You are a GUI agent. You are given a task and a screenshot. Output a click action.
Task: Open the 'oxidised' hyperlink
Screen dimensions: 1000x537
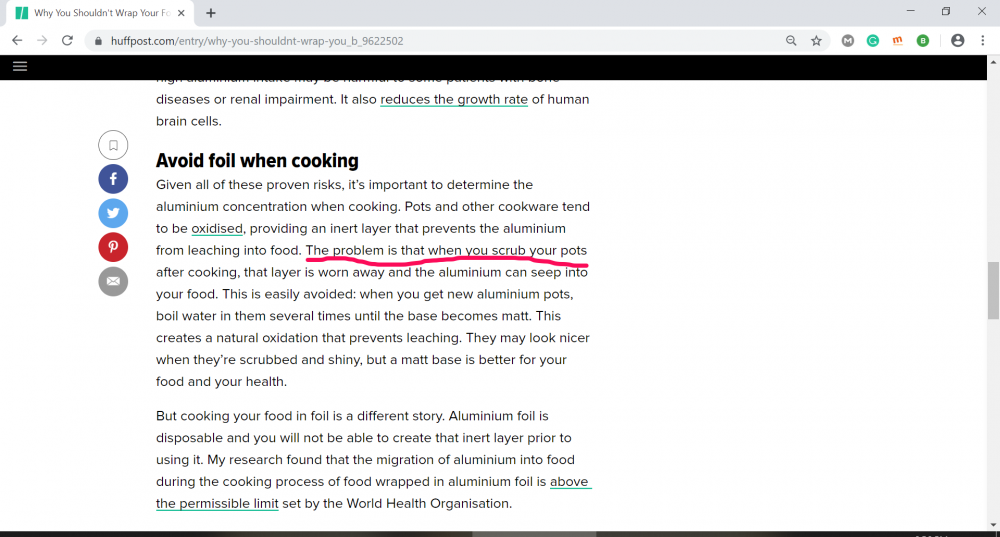pyautogui.click(x=217, y=228)
